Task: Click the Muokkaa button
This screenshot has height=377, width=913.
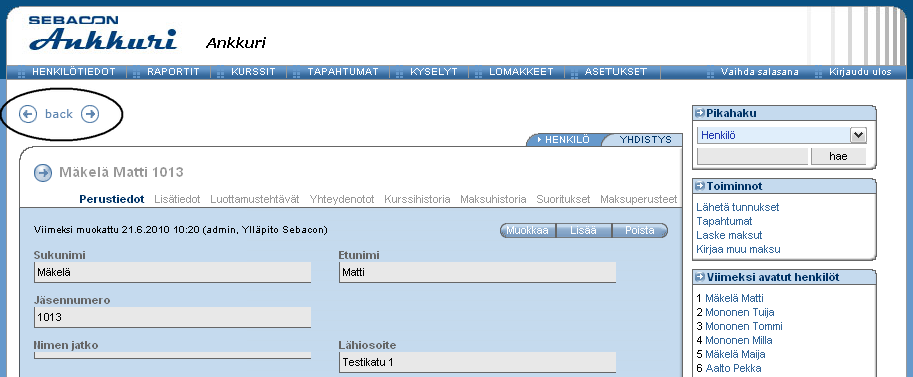Action: point(528,230)
